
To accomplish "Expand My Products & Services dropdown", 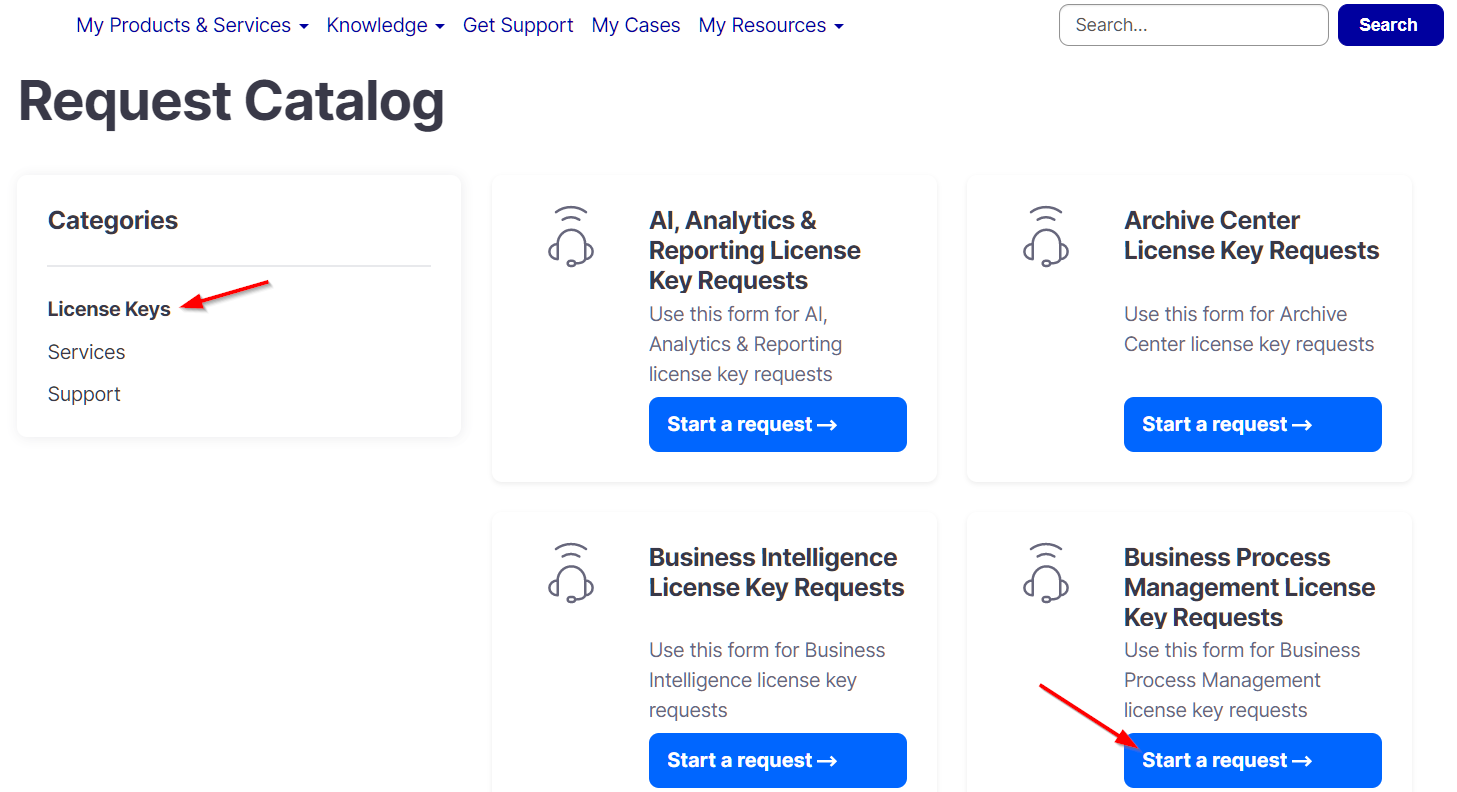I will coord(192,25).
